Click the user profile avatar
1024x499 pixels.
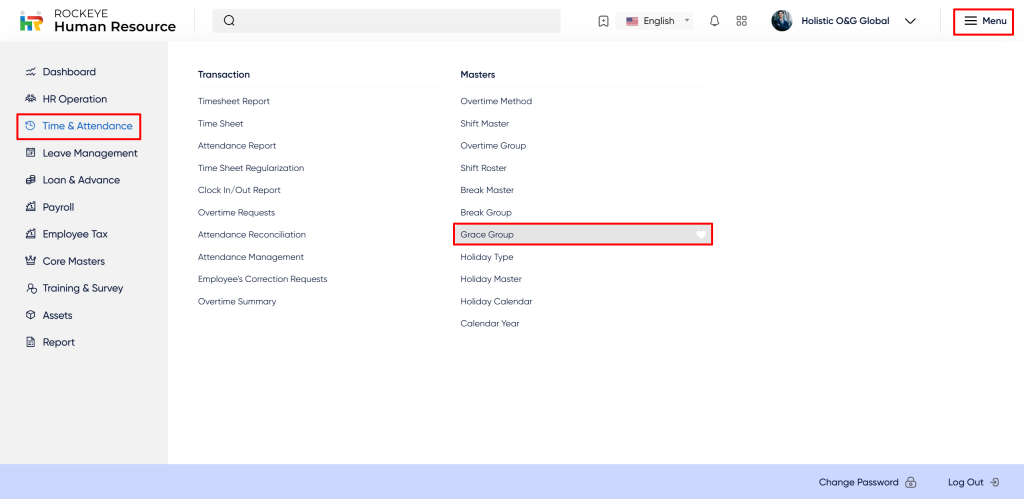pyautogui.click(x=782, y=21)
